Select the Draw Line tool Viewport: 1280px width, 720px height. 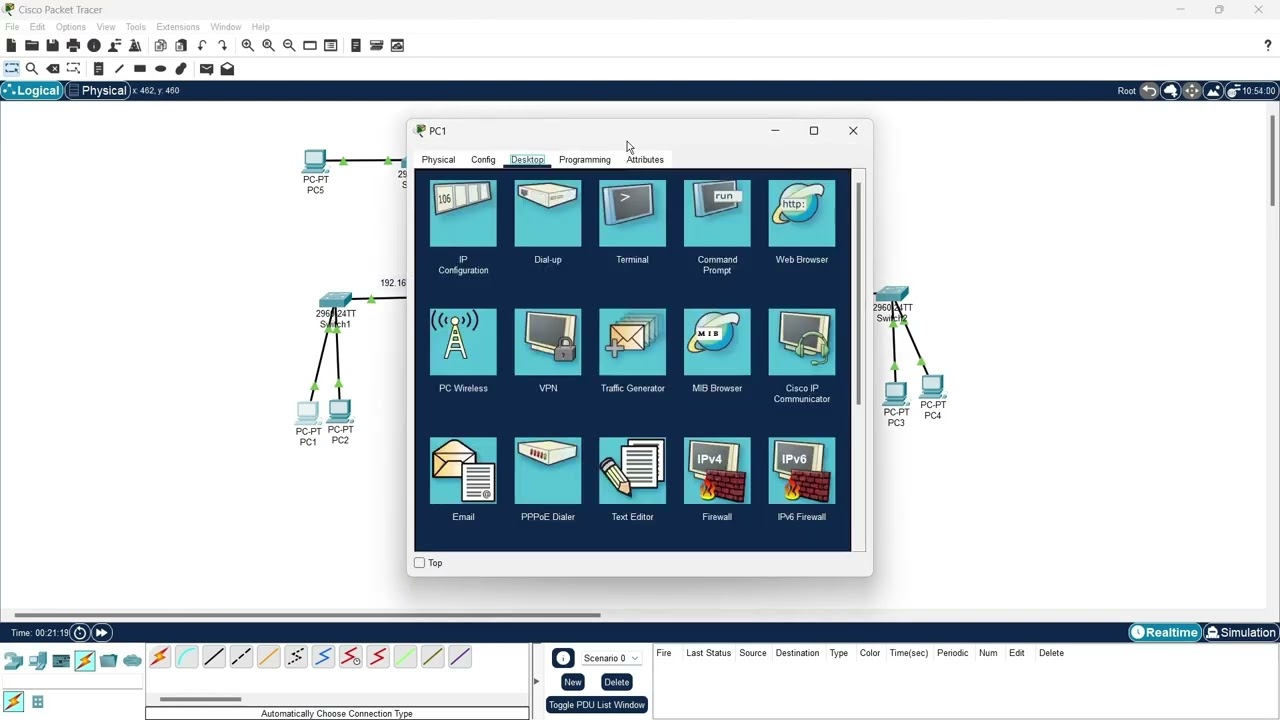(x=119, y=69)
